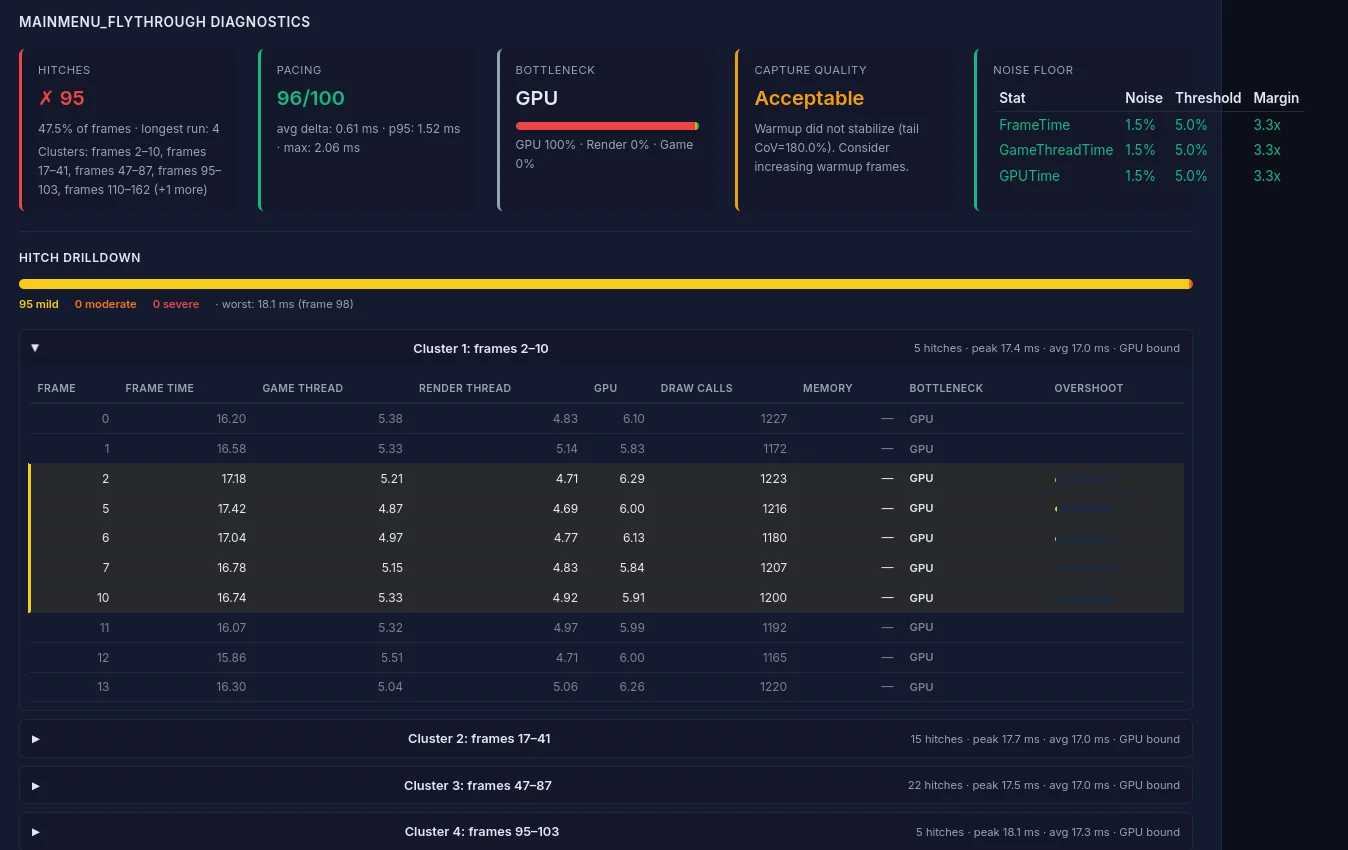The image size is (1348, 850).
Task: Open the GPUTime stat details
Action: [x=1030, y=175]
